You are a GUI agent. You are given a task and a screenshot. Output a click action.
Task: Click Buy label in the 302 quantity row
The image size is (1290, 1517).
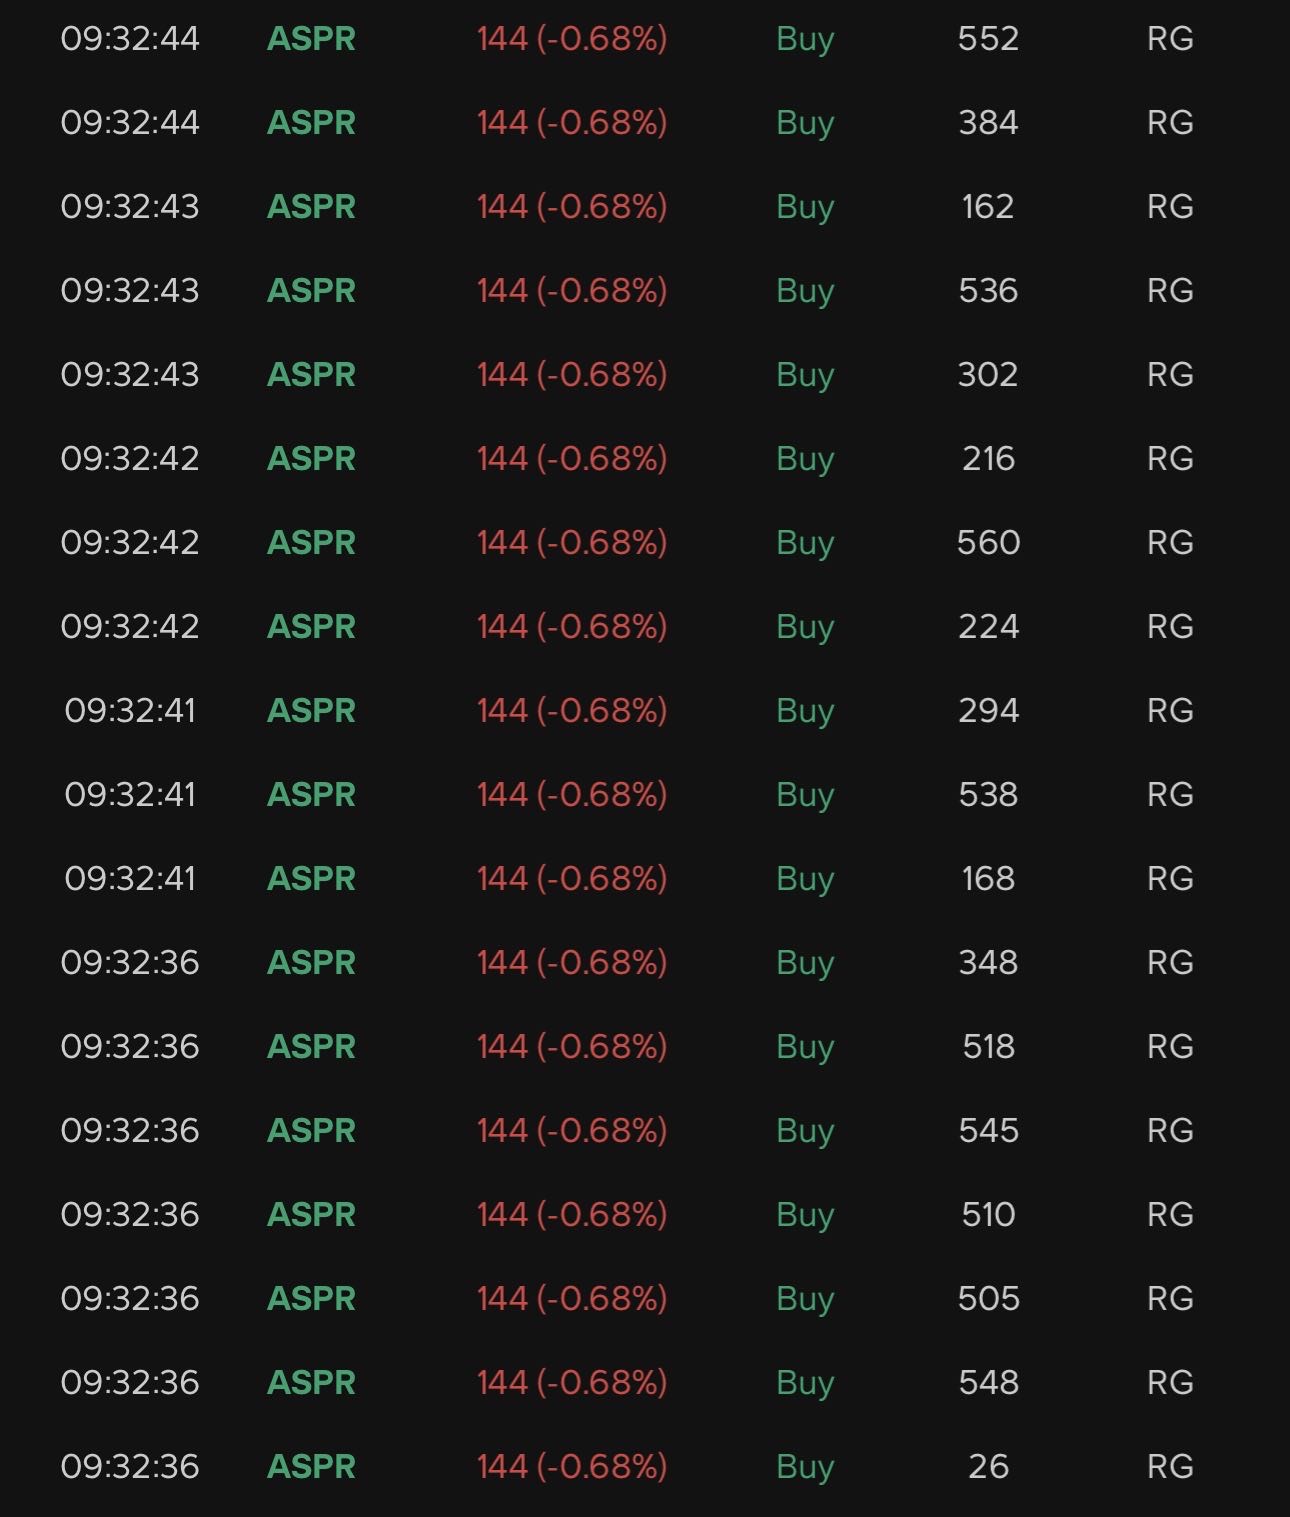[x=804, y=375]
